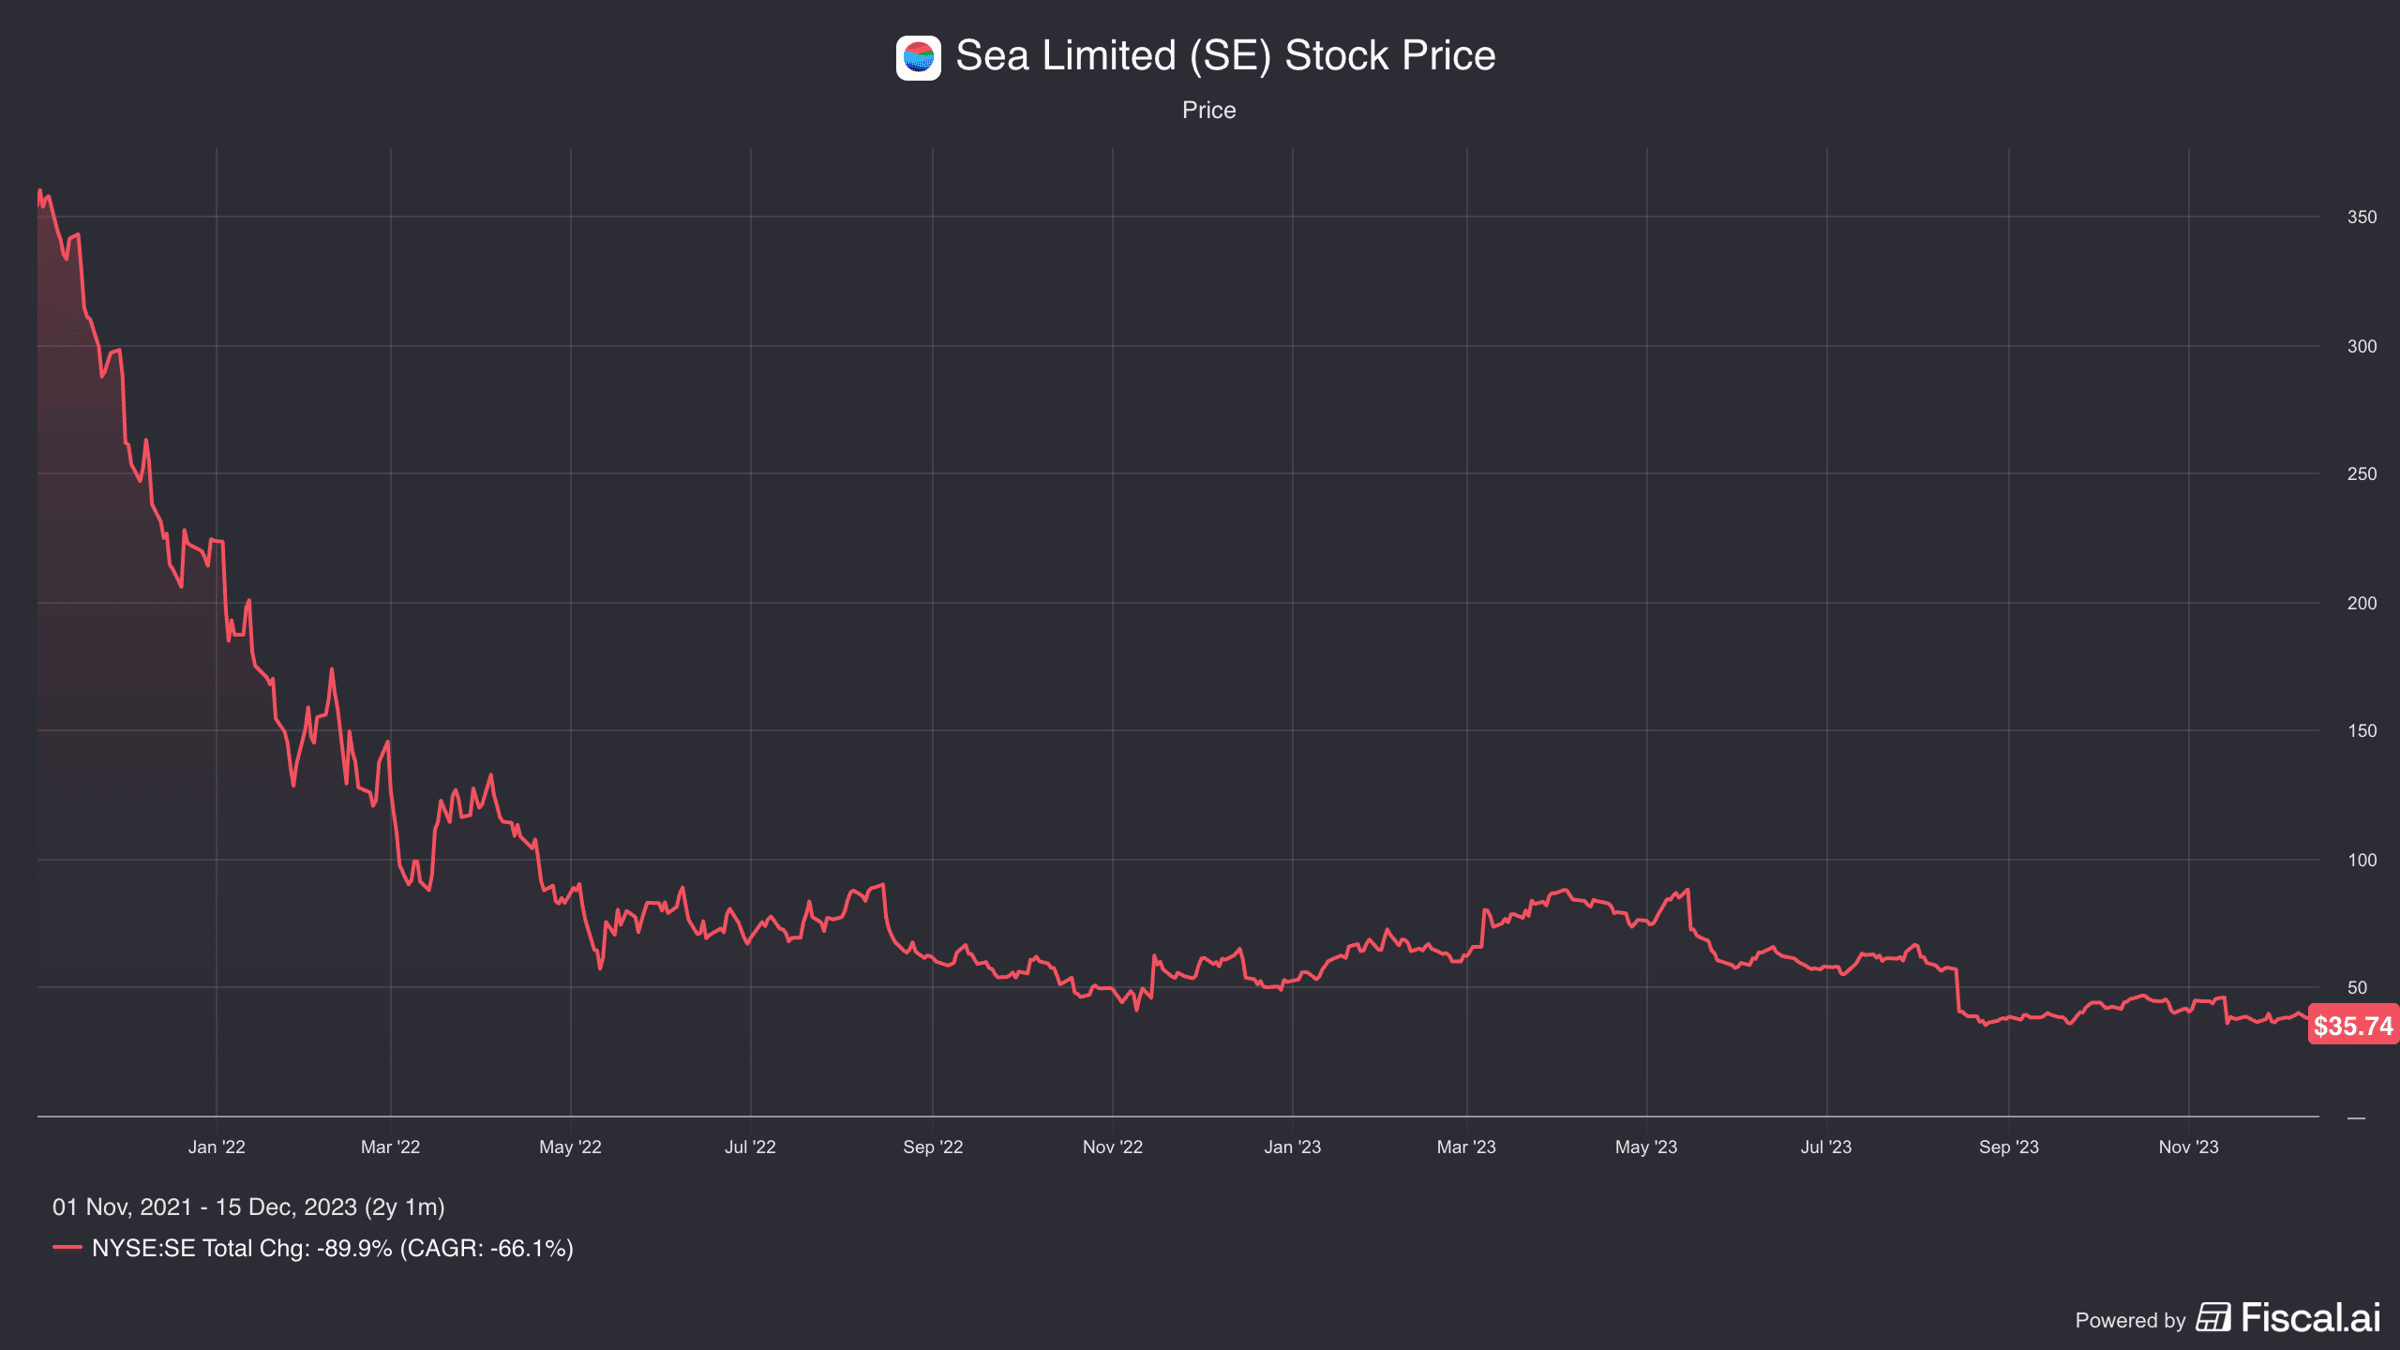Toggle the NYSE:SE Total Chg legend entry

[313, 1248]
